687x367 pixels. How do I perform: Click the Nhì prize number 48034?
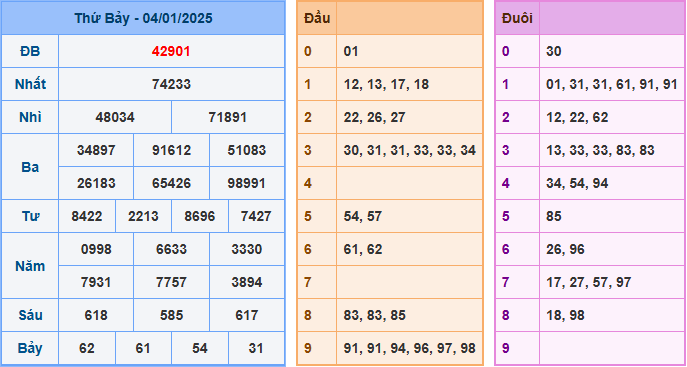click(x=115, y=117)
